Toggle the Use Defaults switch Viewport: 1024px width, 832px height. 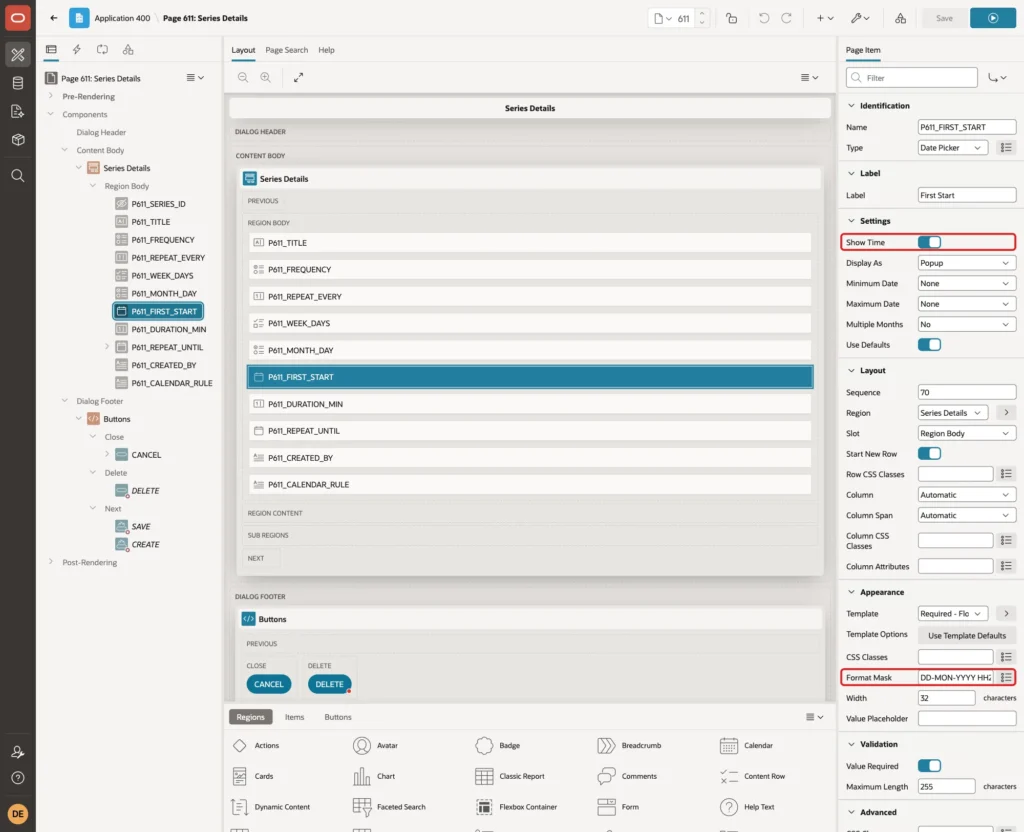[x=929, y=344]
